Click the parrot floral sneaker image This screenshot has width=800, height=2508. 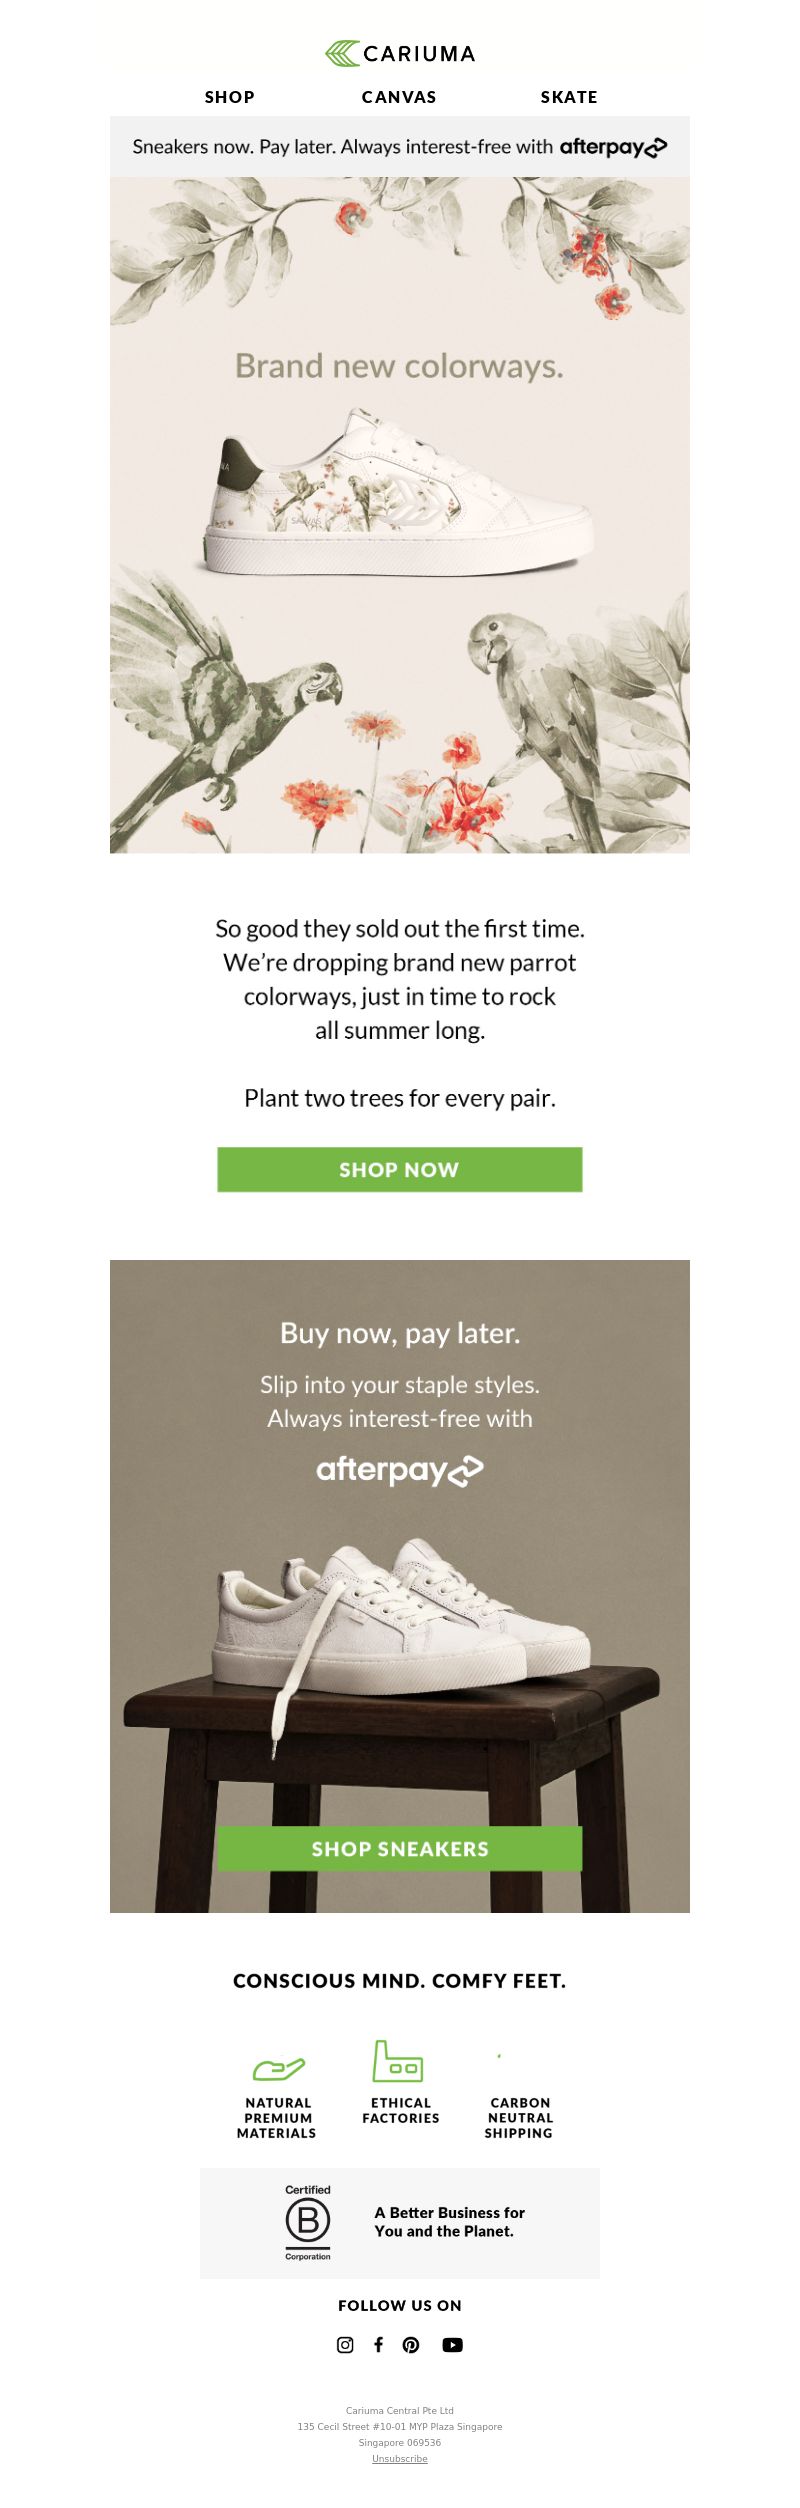(x=398, y=492)
